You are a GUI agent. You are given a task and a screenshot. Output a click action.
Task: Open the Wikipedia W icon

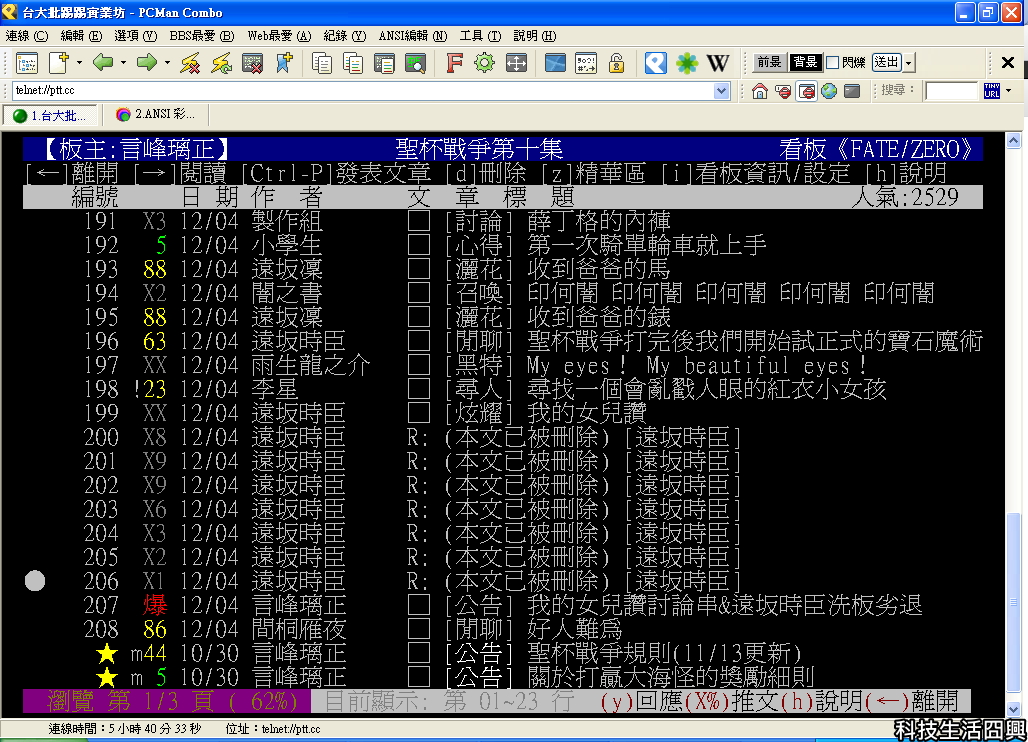click(718, 63)
